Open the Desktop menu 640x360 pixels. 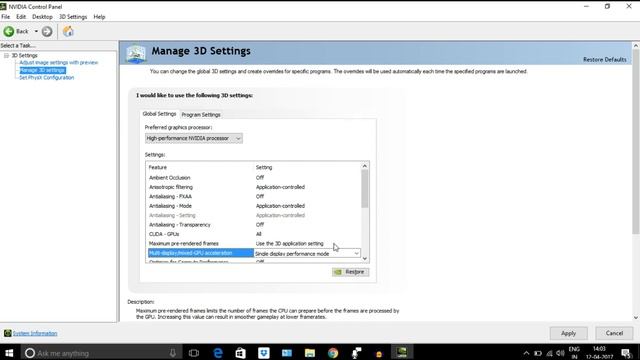[42, 17]
